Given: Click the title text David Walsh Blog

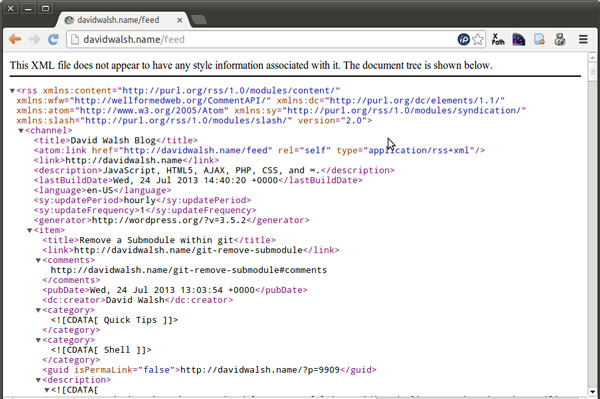Looking at the screenshot, I should tap(113, 140).
